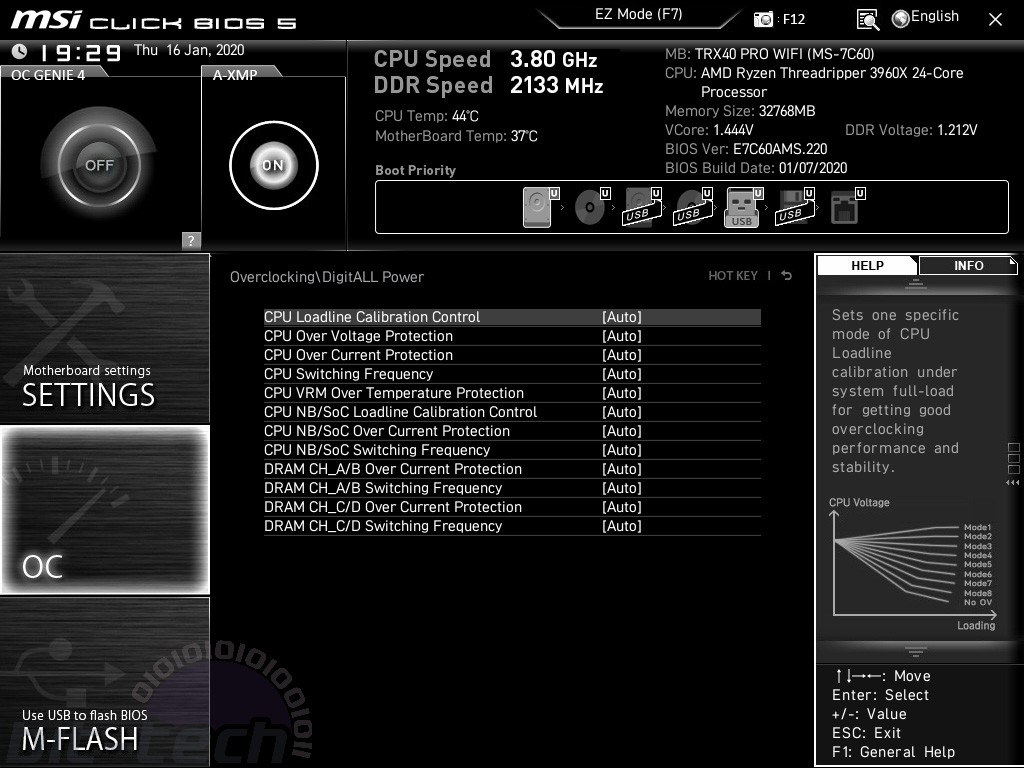Switch to the INFO tab
1024x768 pixels.
tap(968, 266)
